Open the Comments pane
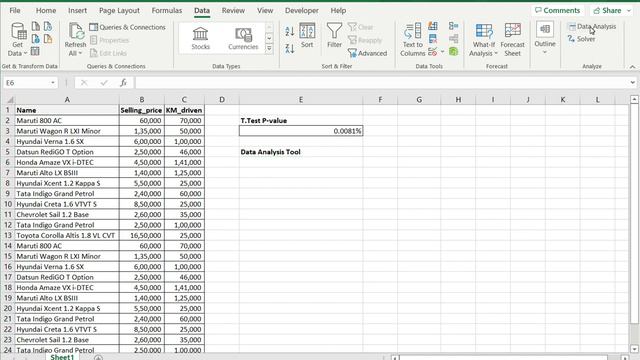The width and height of the screenshot is (640, 360). coord(557,11)
